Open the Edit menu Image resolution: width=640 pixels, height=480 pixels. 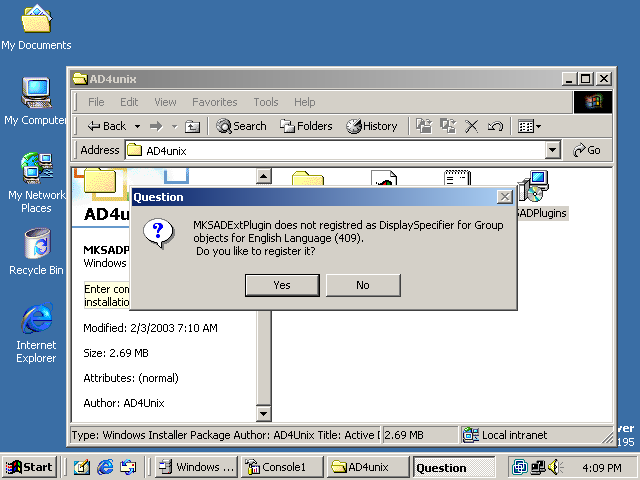coord(129,102)
